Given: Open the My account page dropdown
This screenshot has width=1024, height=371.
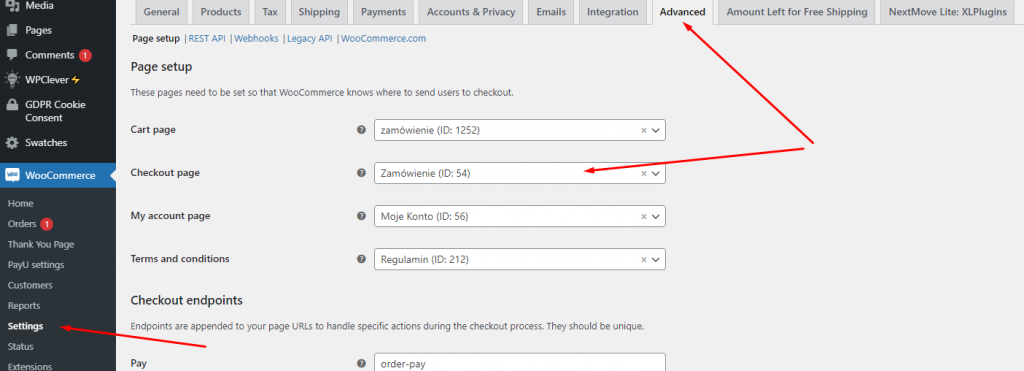Looking at the screenshot, I should tap(520, 216).
